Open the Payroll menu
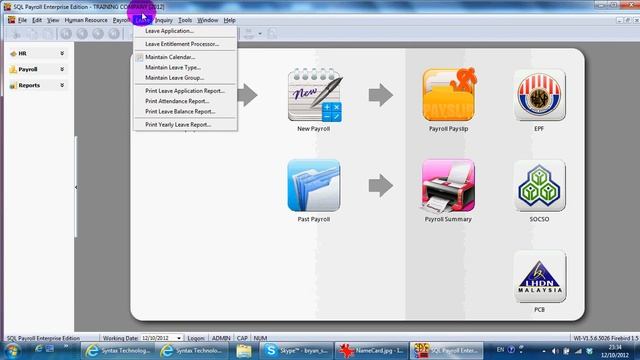The width and height of the screenshot is (640, 360). click(x=121, y=20)
